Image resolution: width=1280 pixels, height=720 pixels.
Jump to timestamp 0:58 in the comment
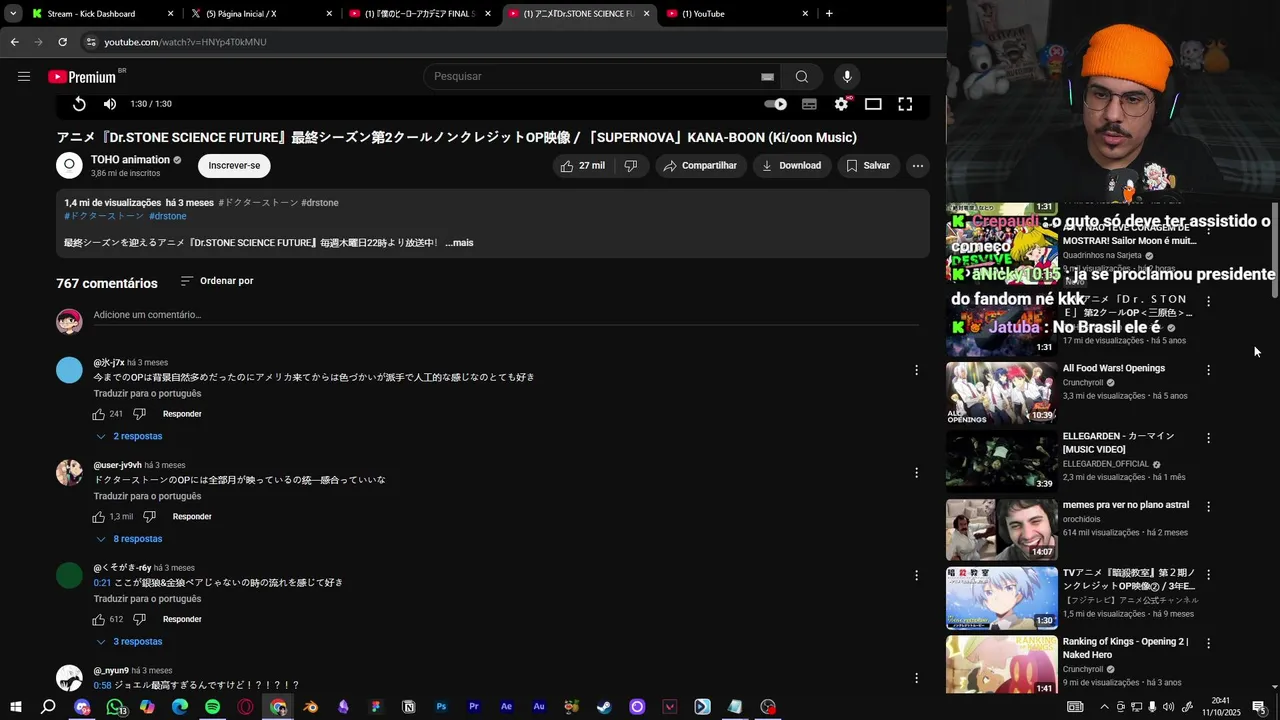[102, 686]
